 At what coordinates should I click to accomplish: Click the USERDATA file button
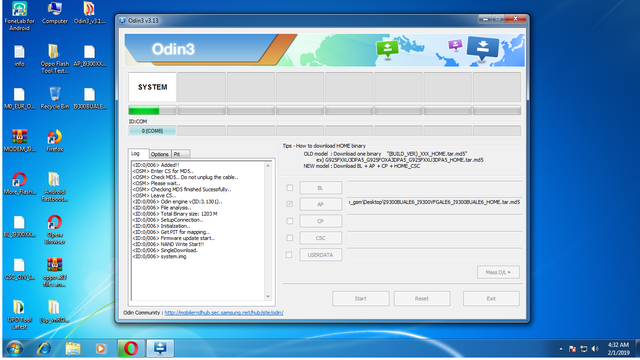point(320,255)
